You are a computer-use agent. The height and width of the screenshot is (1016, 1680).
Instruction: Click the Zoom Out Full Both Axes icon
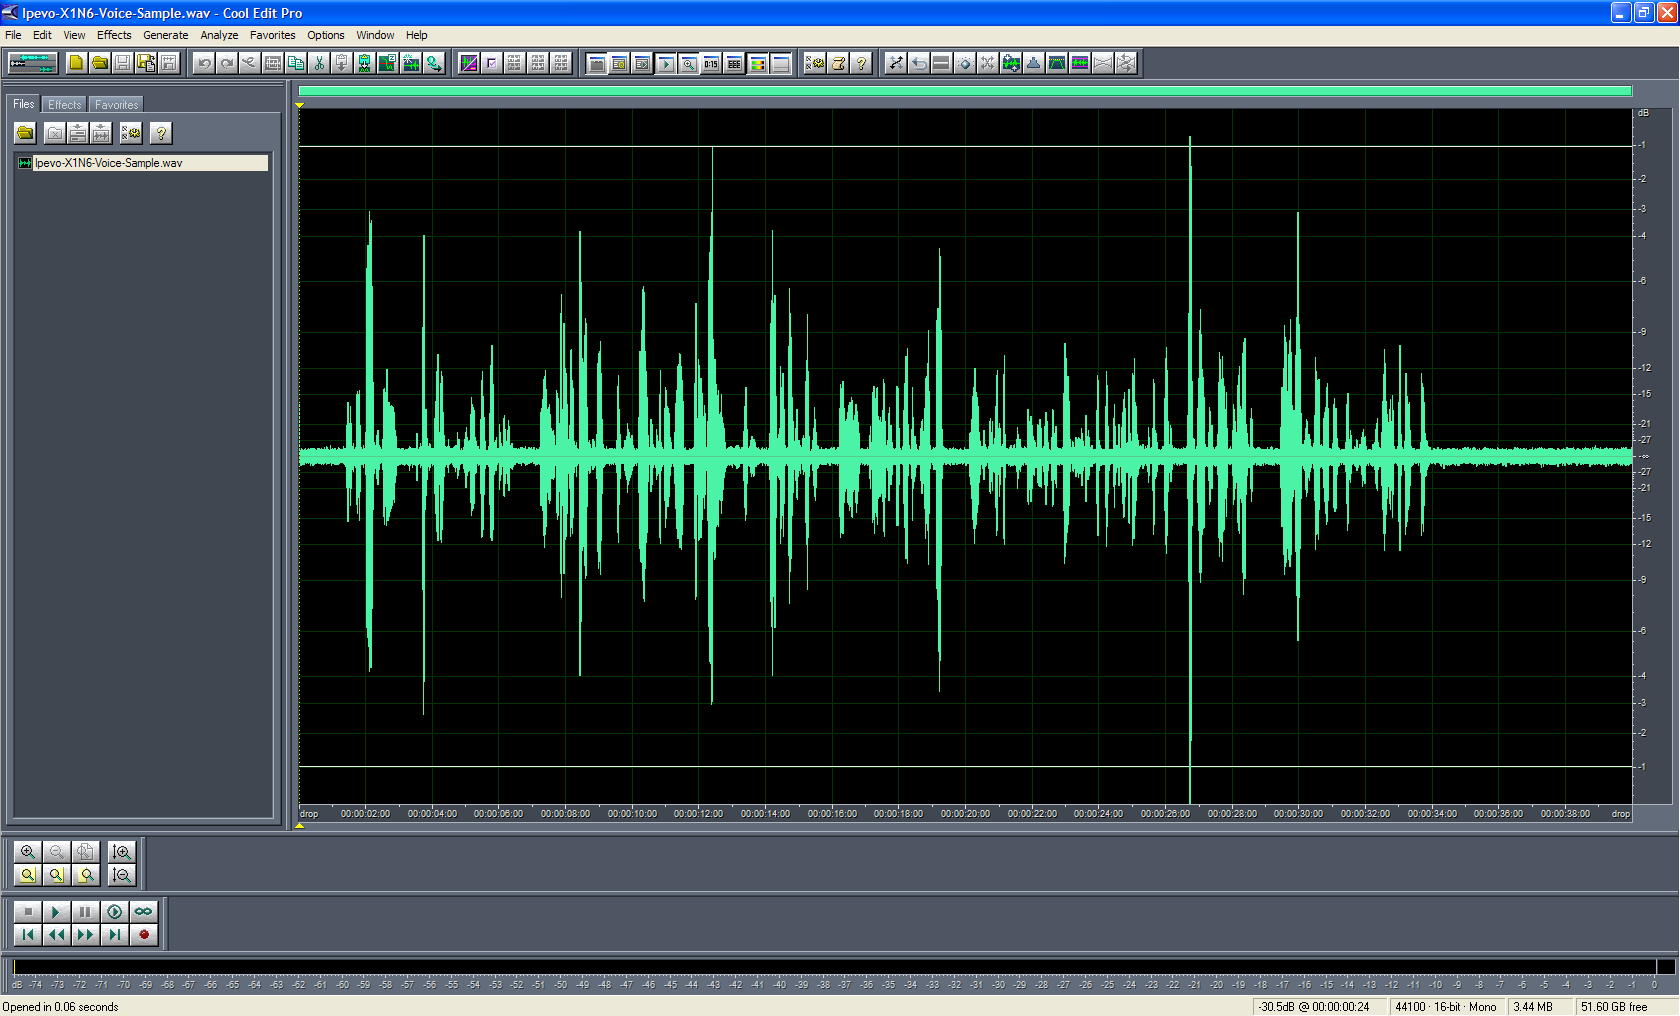85,853
